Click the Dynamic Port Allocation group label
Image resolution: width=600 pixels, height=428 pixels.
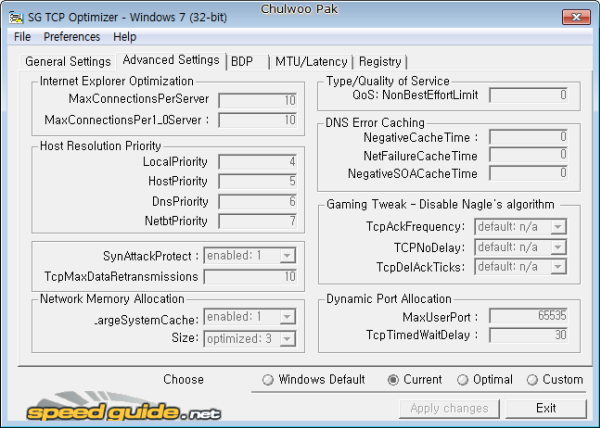[x=389, y=299]
